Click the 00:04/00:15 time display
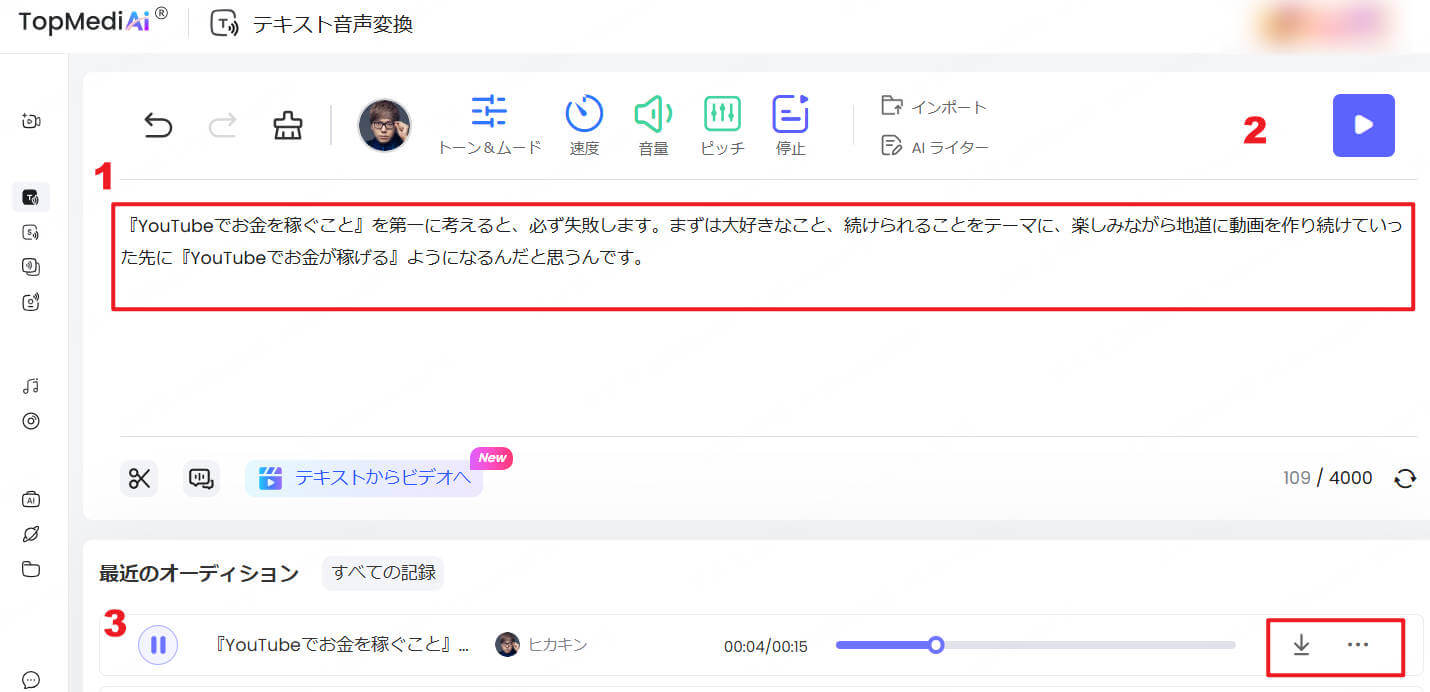This screenshot has height=692, width=1430. pyautogui.click(x=765, y=646)
